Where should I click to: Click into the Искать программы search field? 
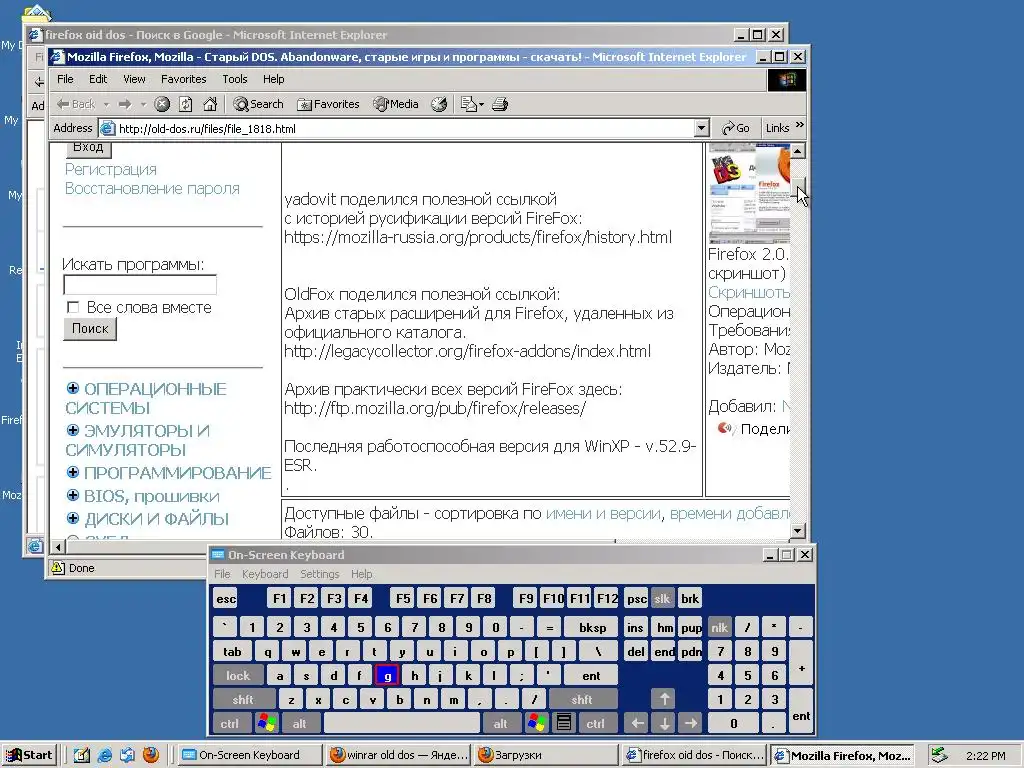(x=140, y=285)
